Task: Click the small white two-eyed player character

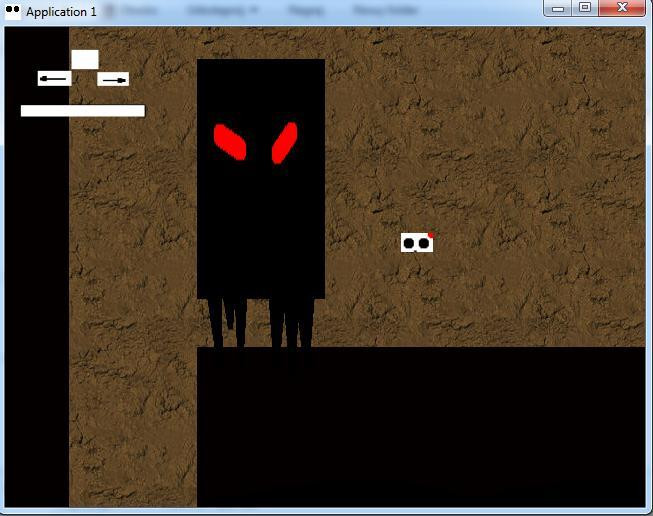Action: 417,242
